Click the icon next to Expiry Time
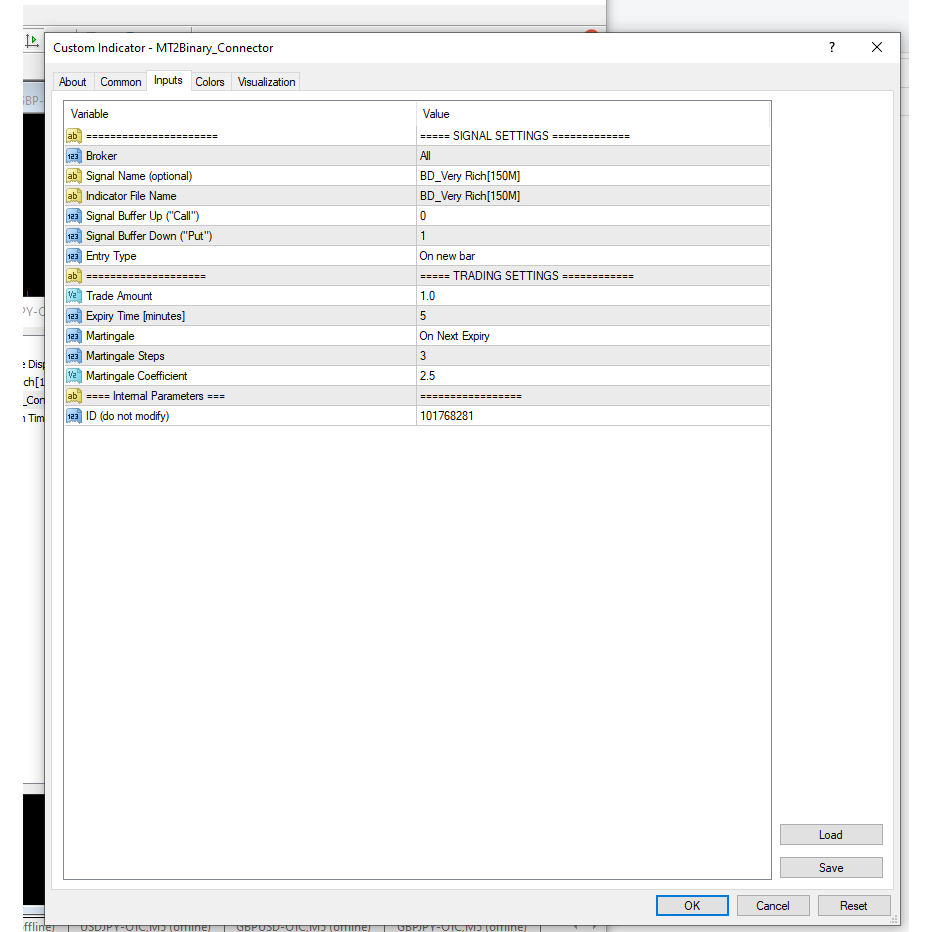932x932 pixels. coord(73,316)
